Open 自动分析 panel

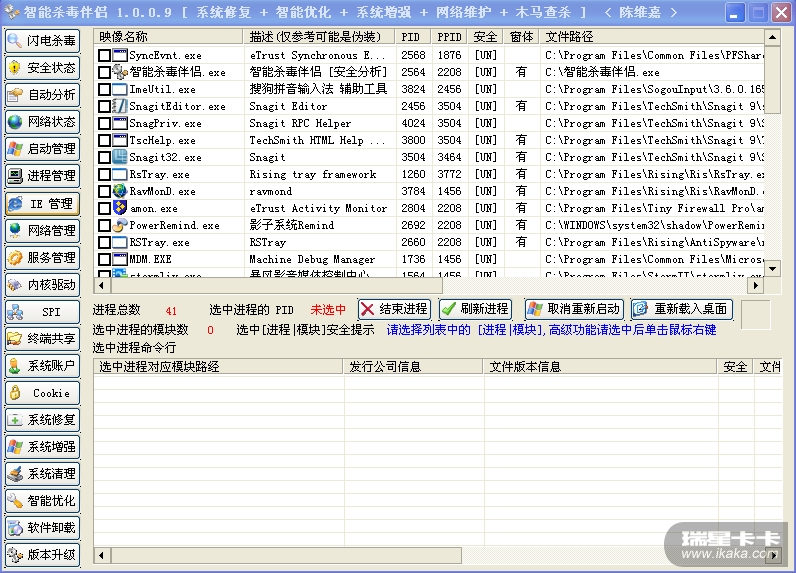coord(43,94)
